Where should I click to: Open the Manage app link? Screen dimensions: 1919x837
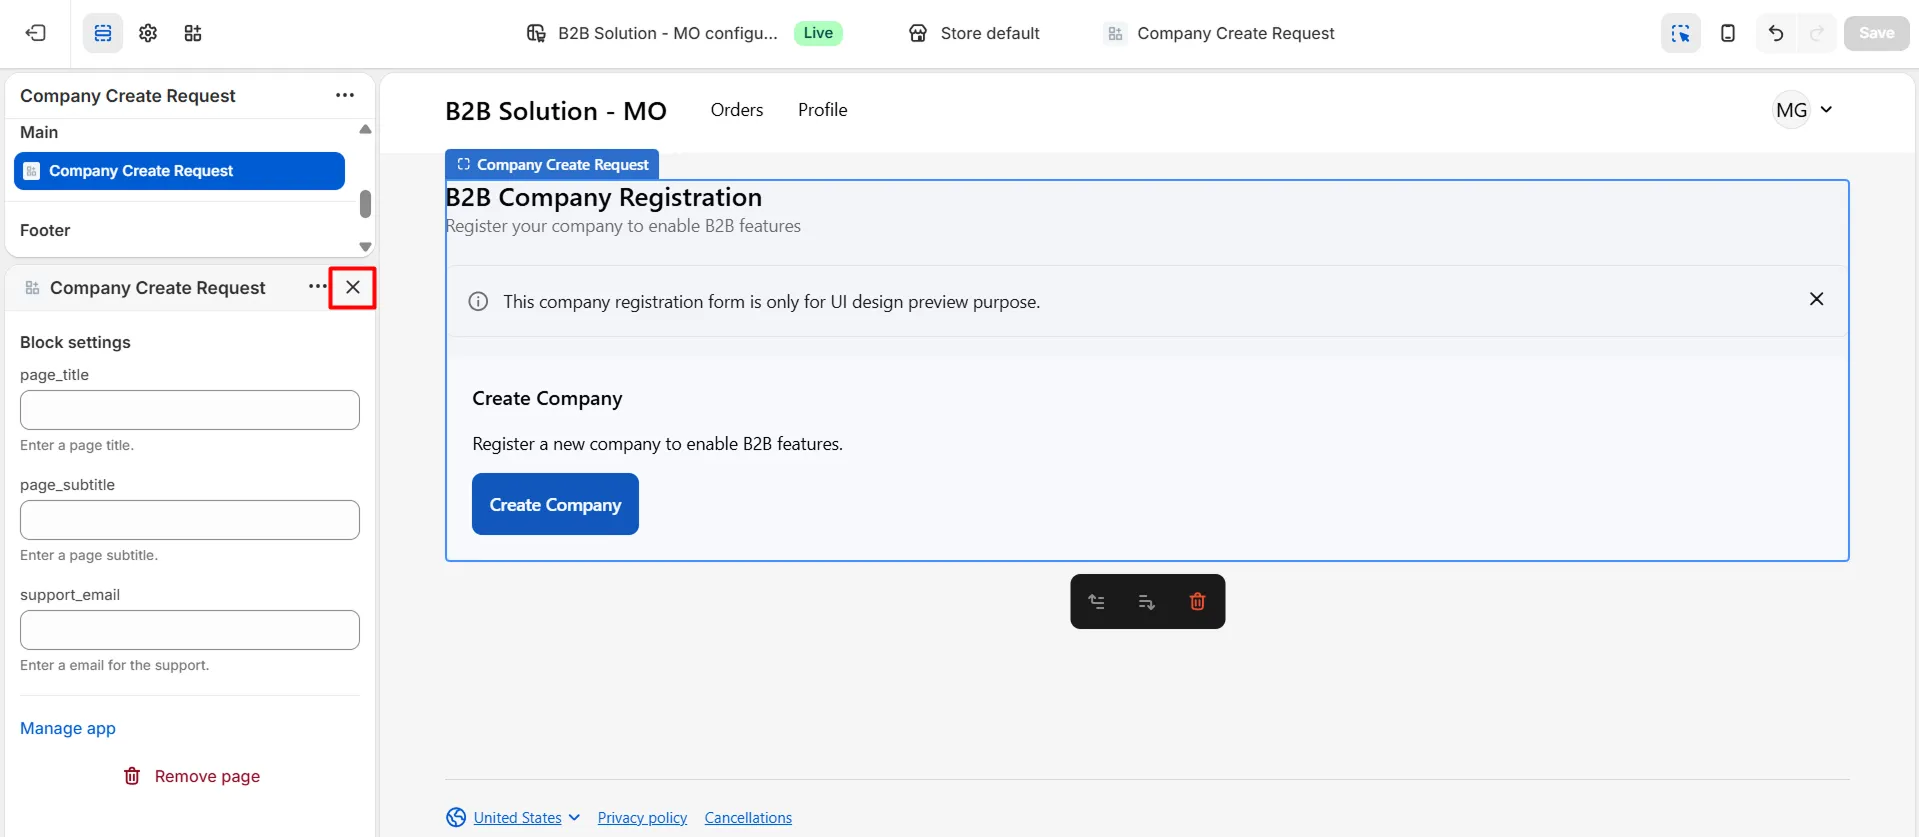click(x=68, y=728)
